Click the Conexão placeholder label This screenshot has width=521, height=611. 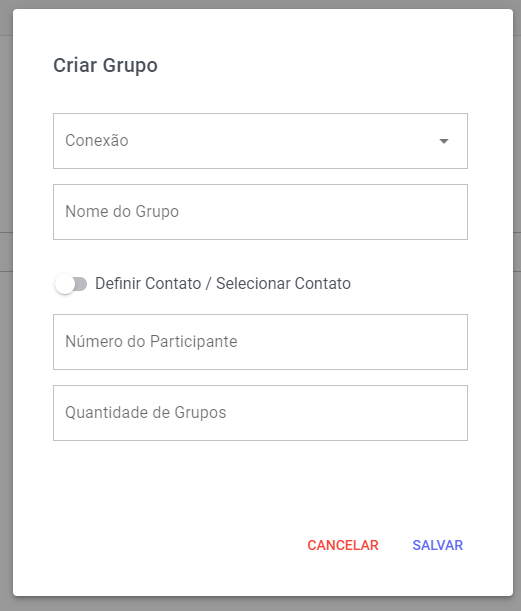coord(97,141)
